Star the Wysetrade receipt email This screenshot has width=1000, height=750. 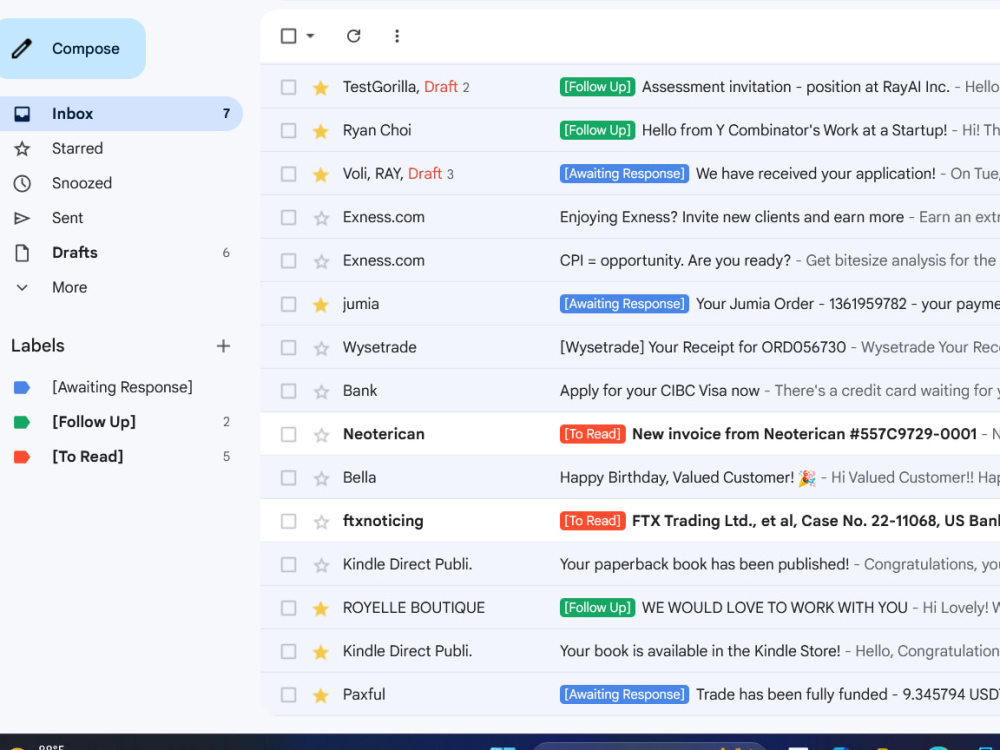click(321, 348)
